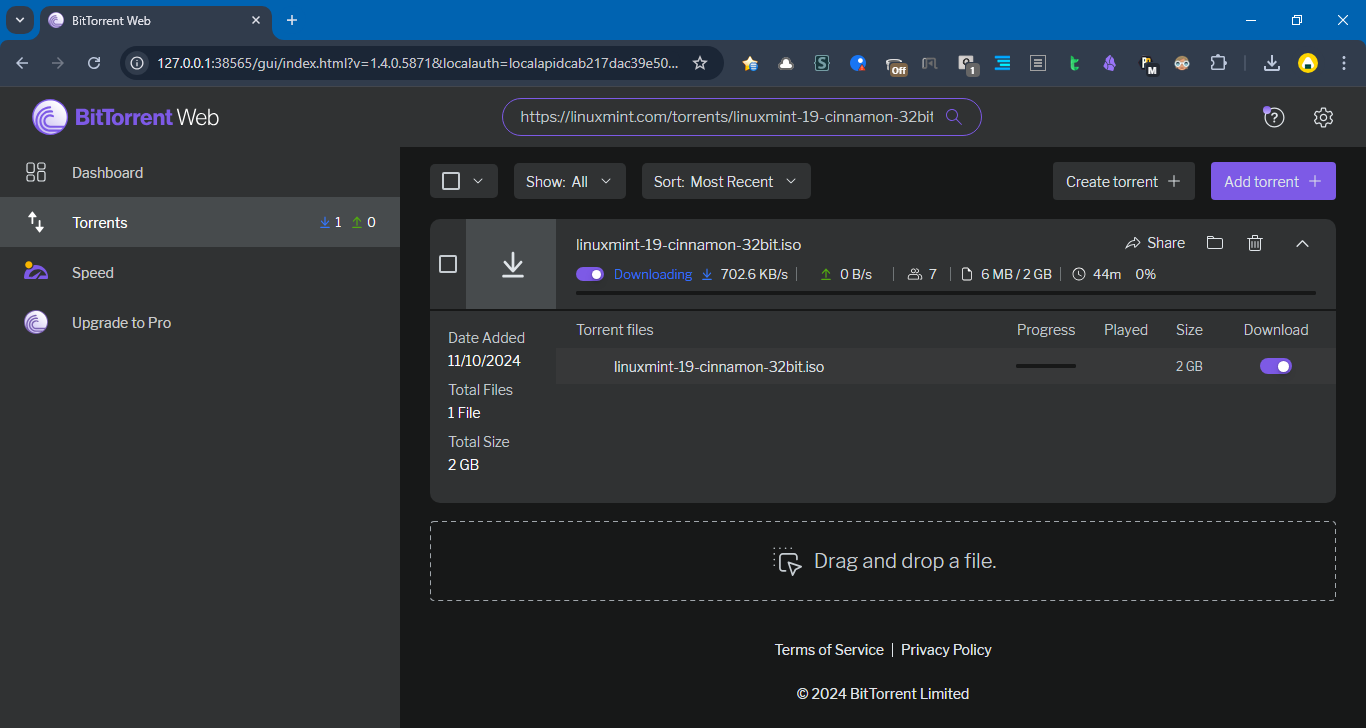Expand the select-all dropdown arrow
1366x728 pixels.
point(478,181)
